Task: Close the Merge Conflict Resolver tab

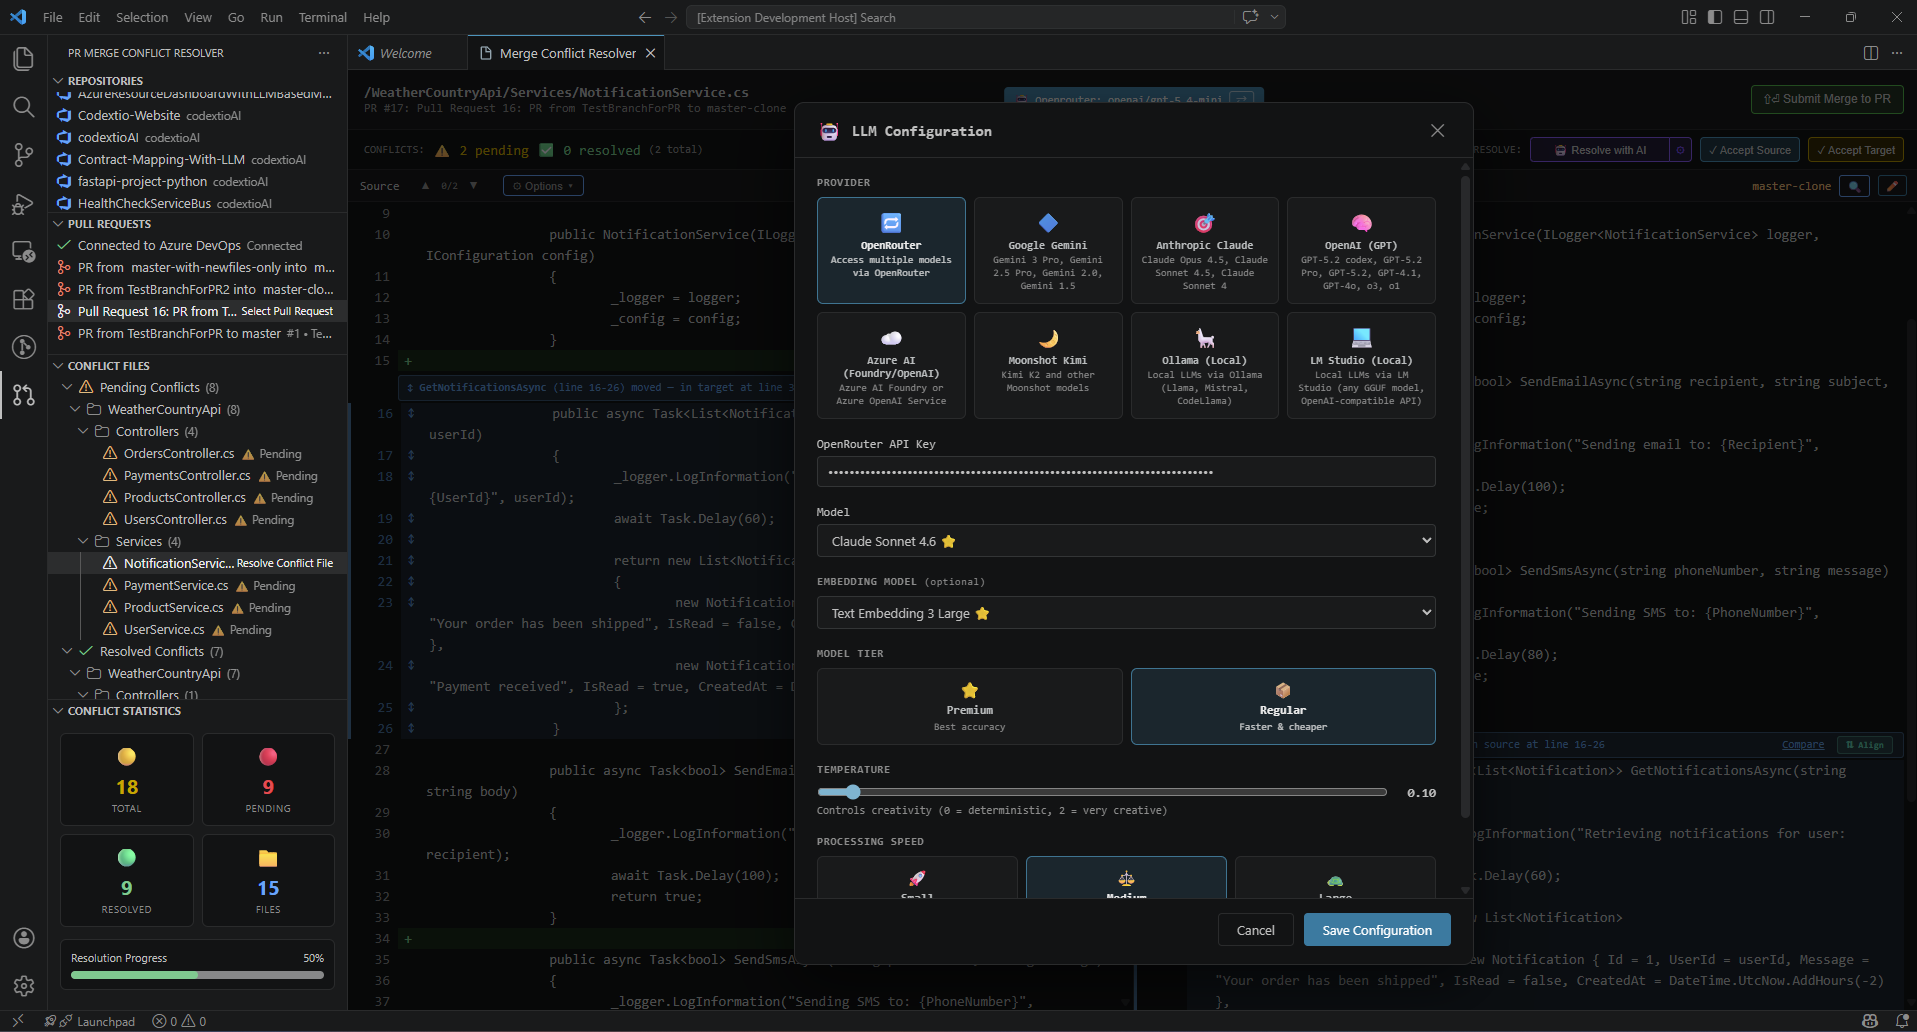Action: tap(651, 53)
